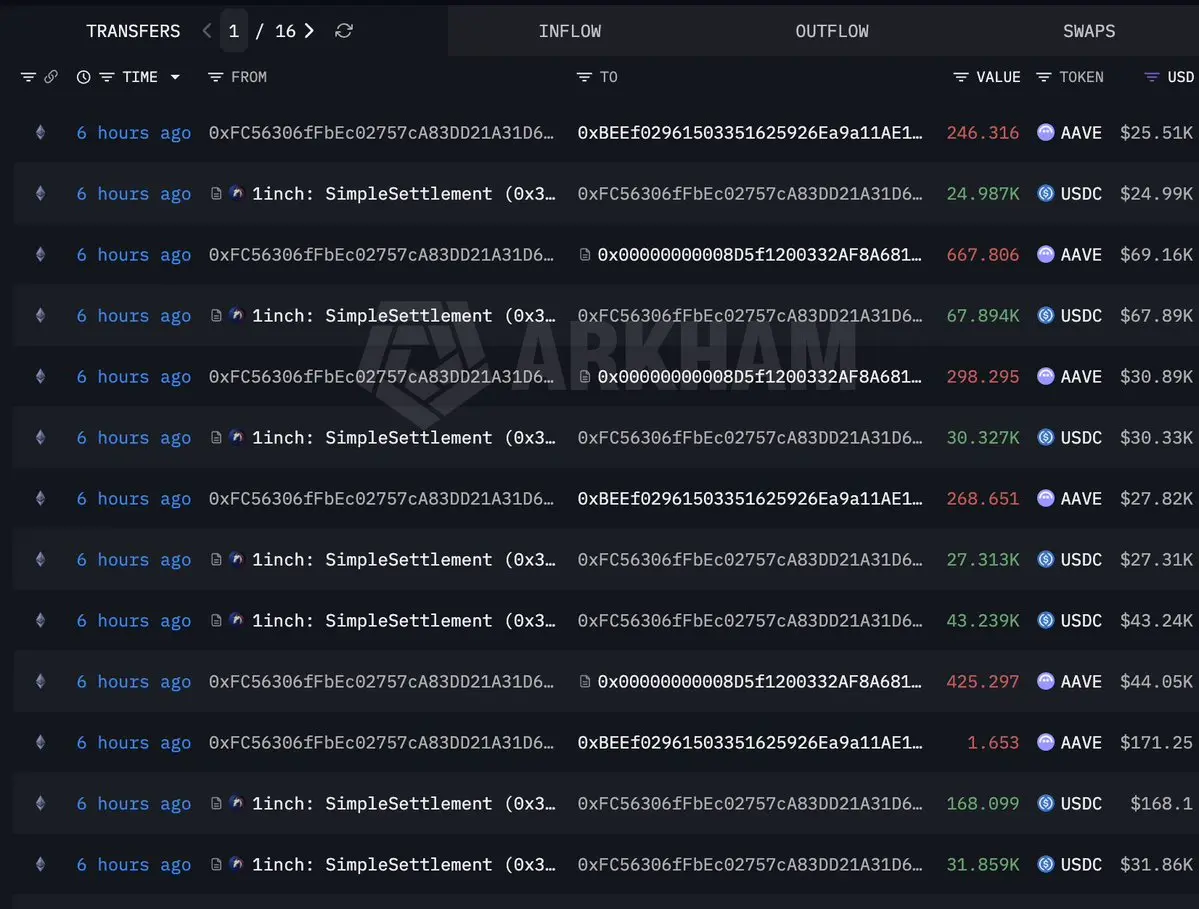Open the TIME column filter icon
This screenshot has height=909, width=1199.
(107, 77)
